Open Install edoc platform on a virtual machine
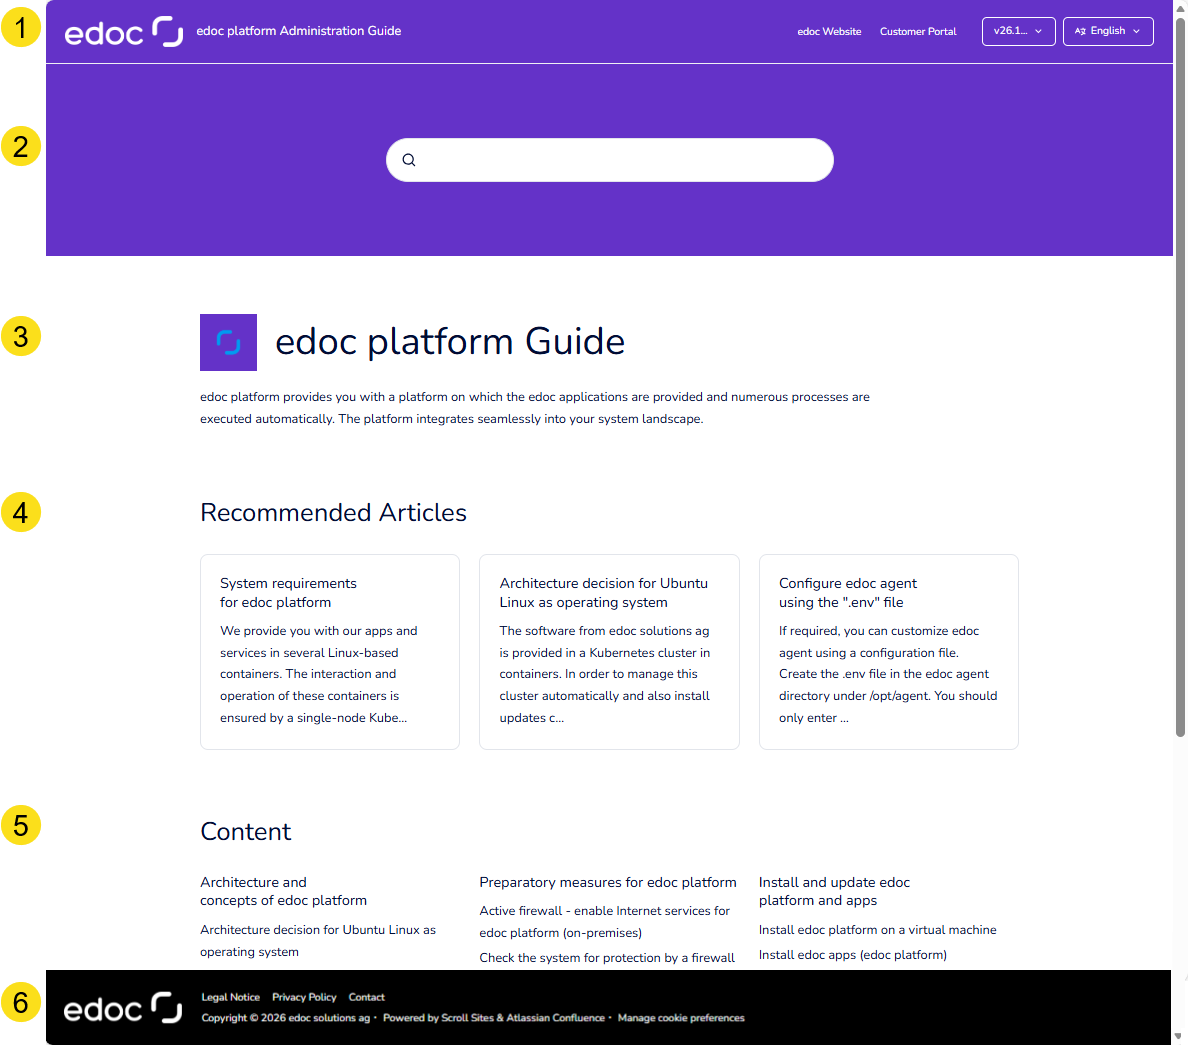1188x1045 pixels. click(877, 929)
